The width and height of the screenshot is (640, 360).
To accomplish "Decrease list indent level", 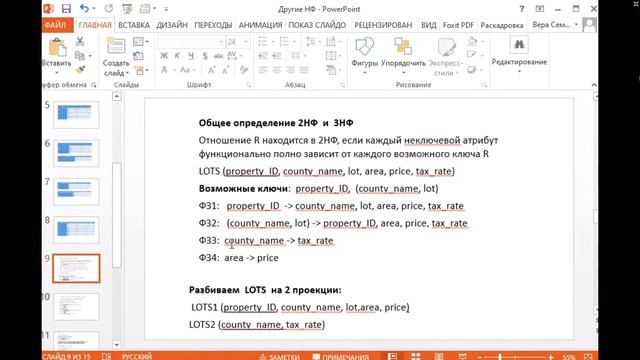I will pos(263,56).
